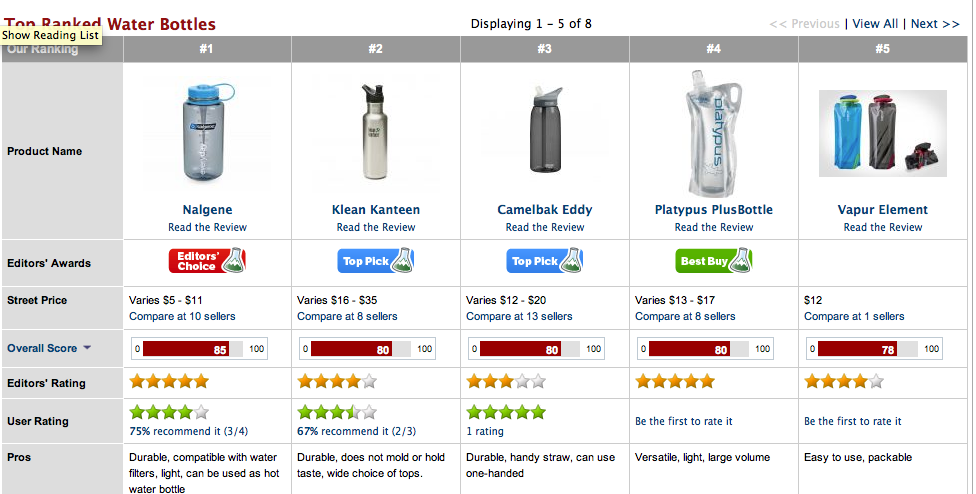Compare Camelbak Eddy at 13 sellers
The image size is (976, 494).
(x=519, y=316)
